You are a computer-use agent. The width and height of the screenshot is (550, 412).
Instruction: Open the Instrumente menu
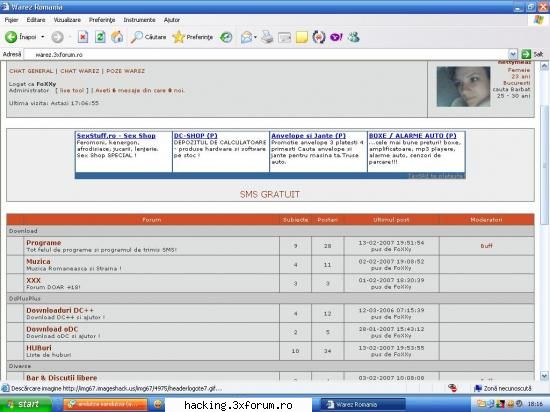point(139,20)
